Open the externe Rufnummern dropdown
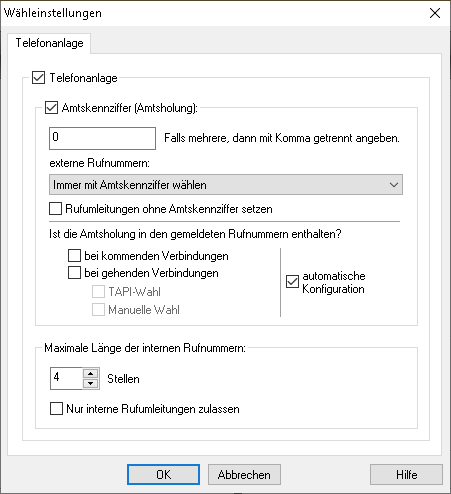This screenshot has height=494, width=451. click(x=226, y=185)
